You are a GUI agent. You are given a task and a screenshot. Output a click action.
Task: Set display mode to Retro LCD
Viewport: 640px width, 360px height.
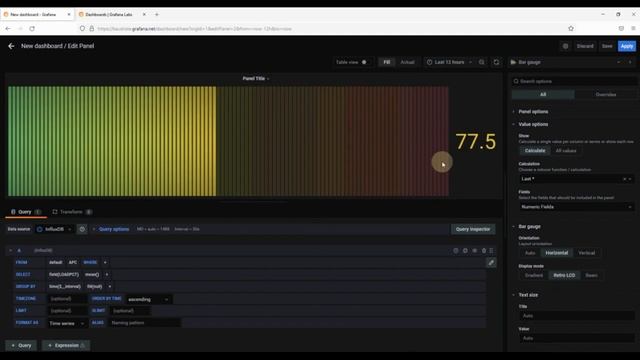[x=564, y=276]
